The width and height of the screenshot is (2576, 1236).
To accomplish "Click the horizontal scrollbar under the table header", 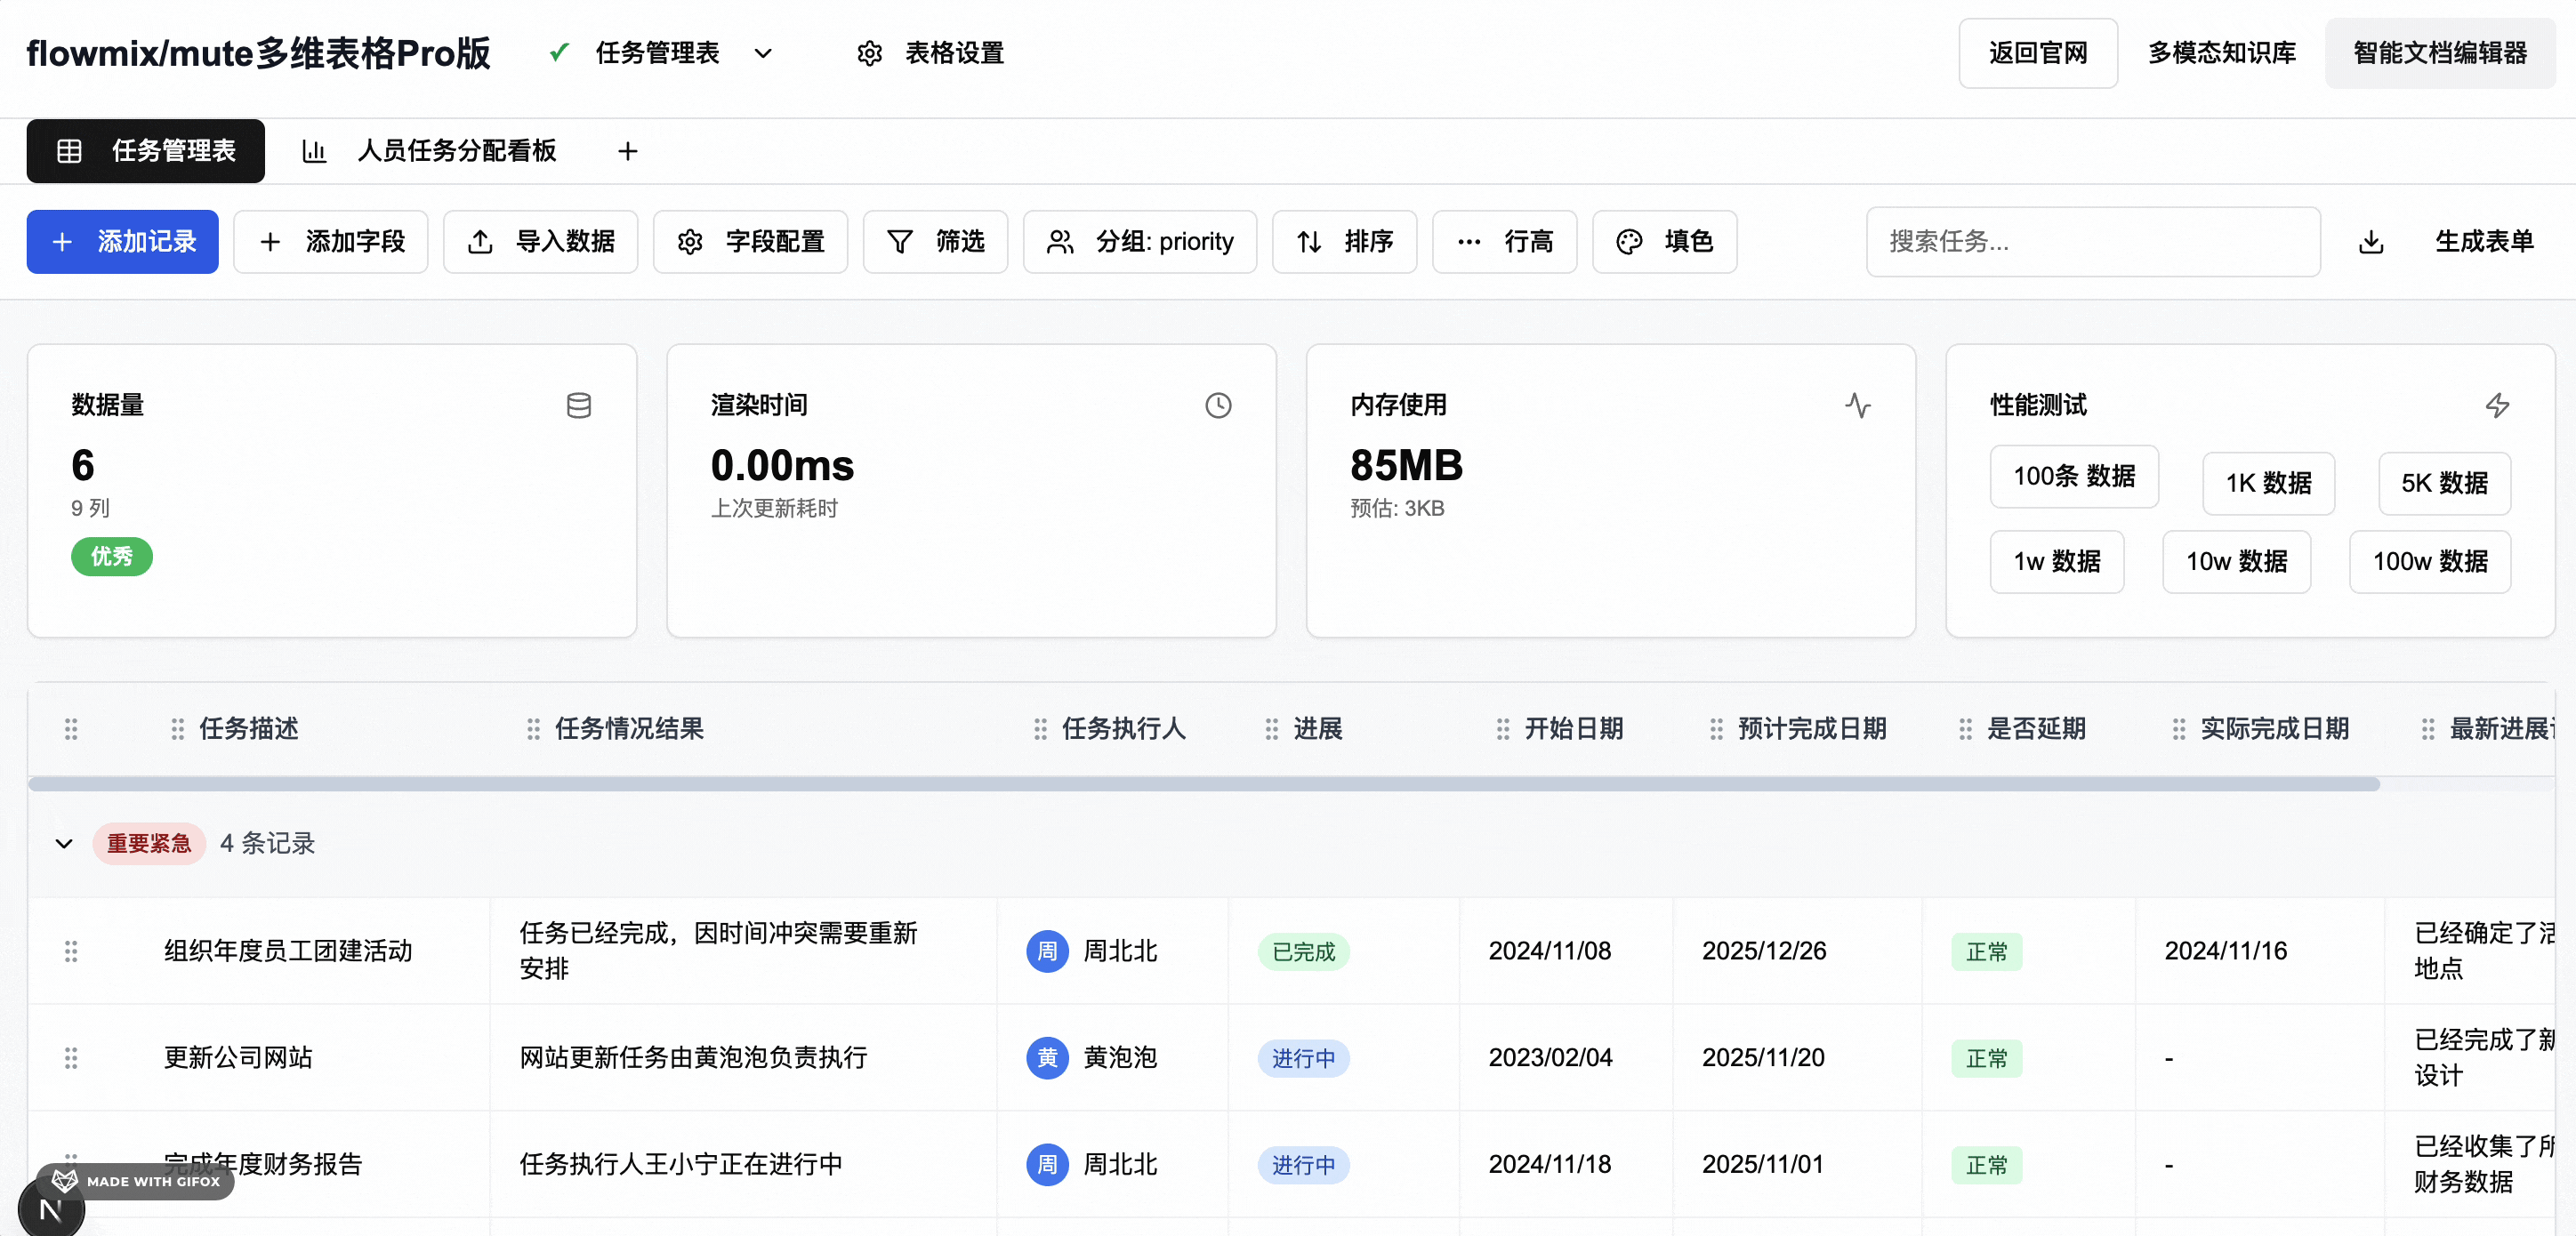I will point(1203,785).
